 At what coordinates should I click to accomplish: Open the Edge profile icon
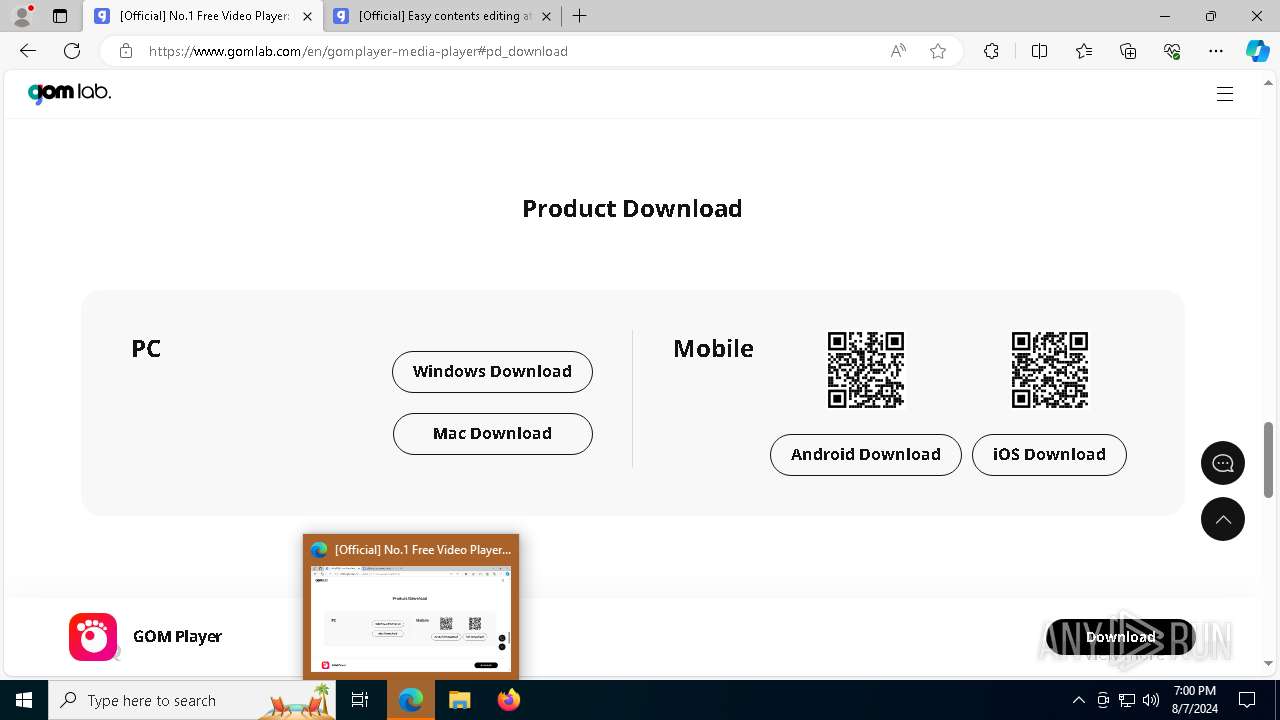point(22,16)
